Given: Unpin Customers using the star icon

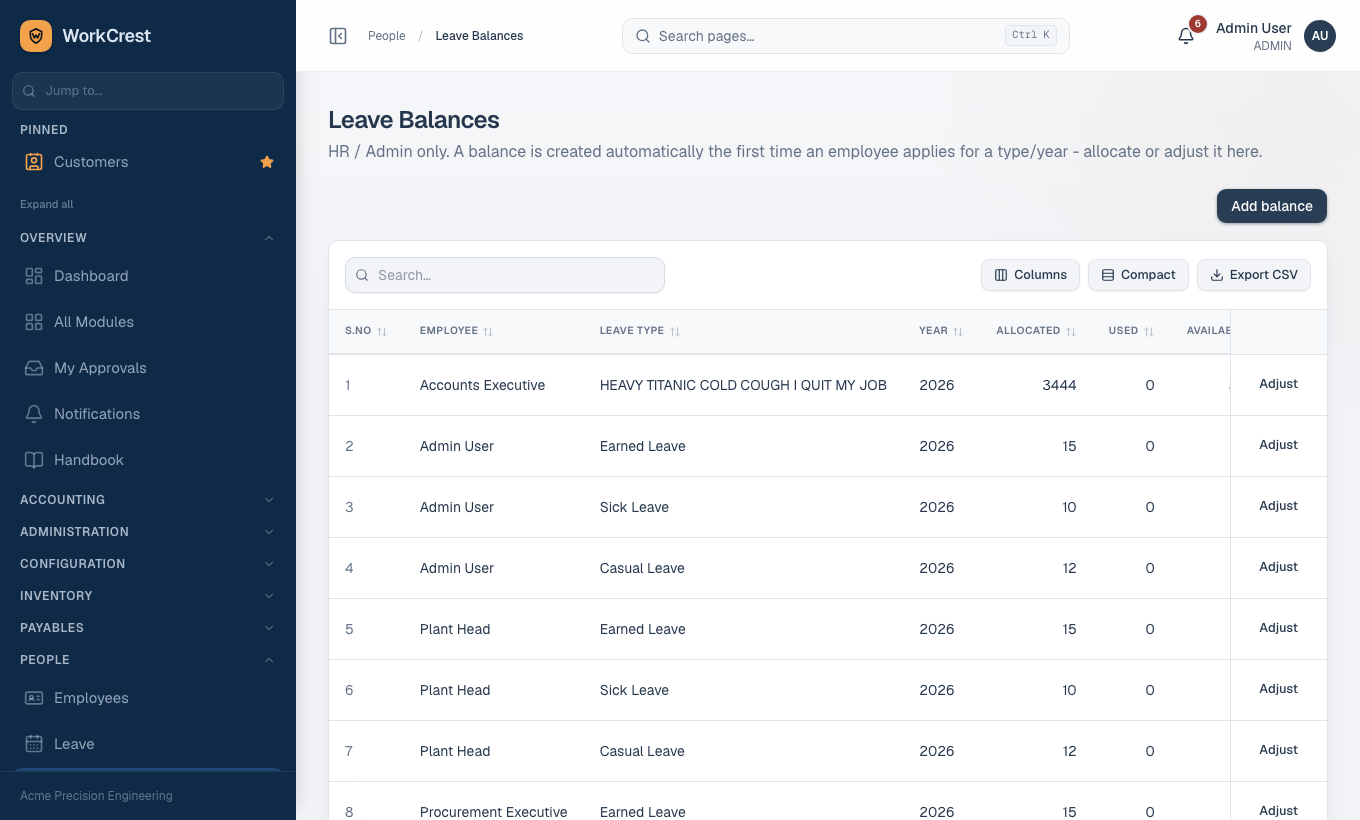Looking at the screenshot, I should point(267,162).
